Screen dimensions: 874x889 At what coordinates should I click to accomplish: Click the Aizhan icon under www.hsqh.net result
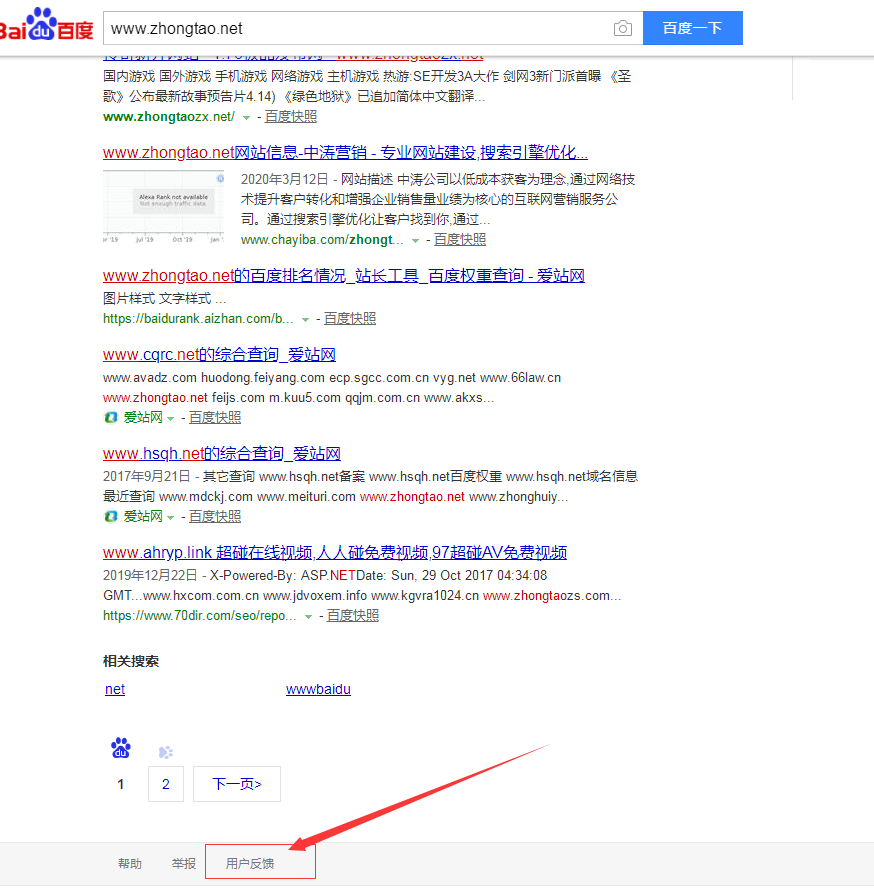(111, 517)
